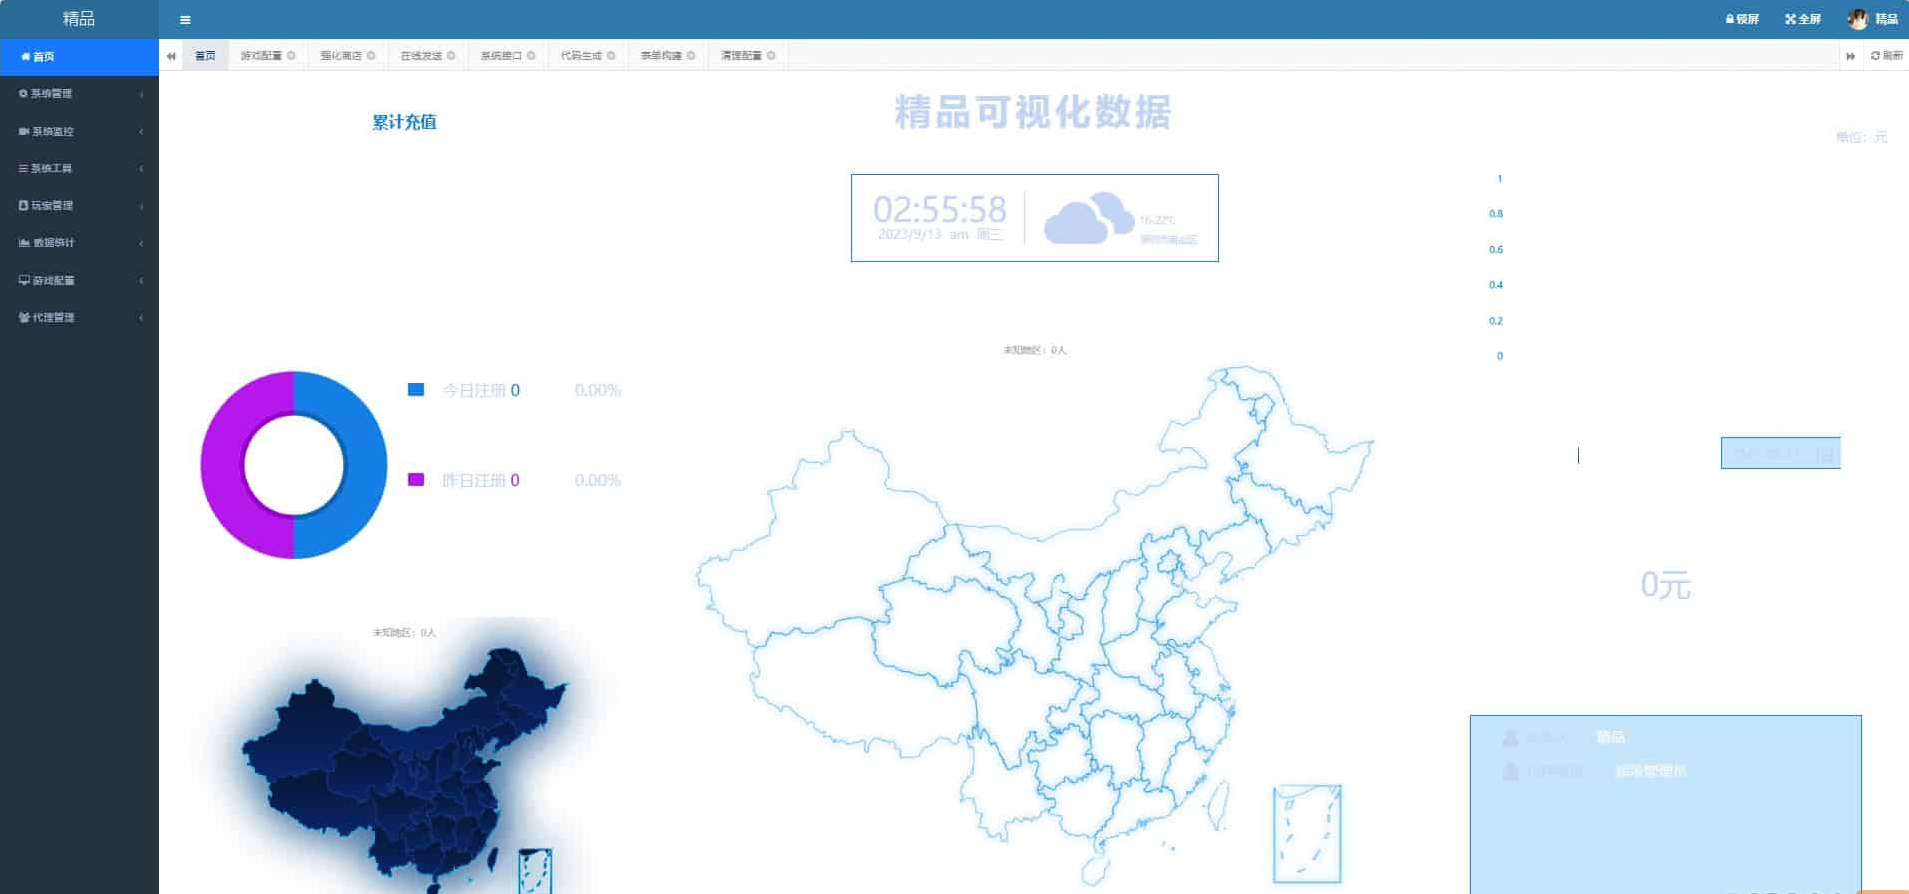Switch to the 系统接口 tab
The height and width of the screenshot is (894, 1909).
501,56
